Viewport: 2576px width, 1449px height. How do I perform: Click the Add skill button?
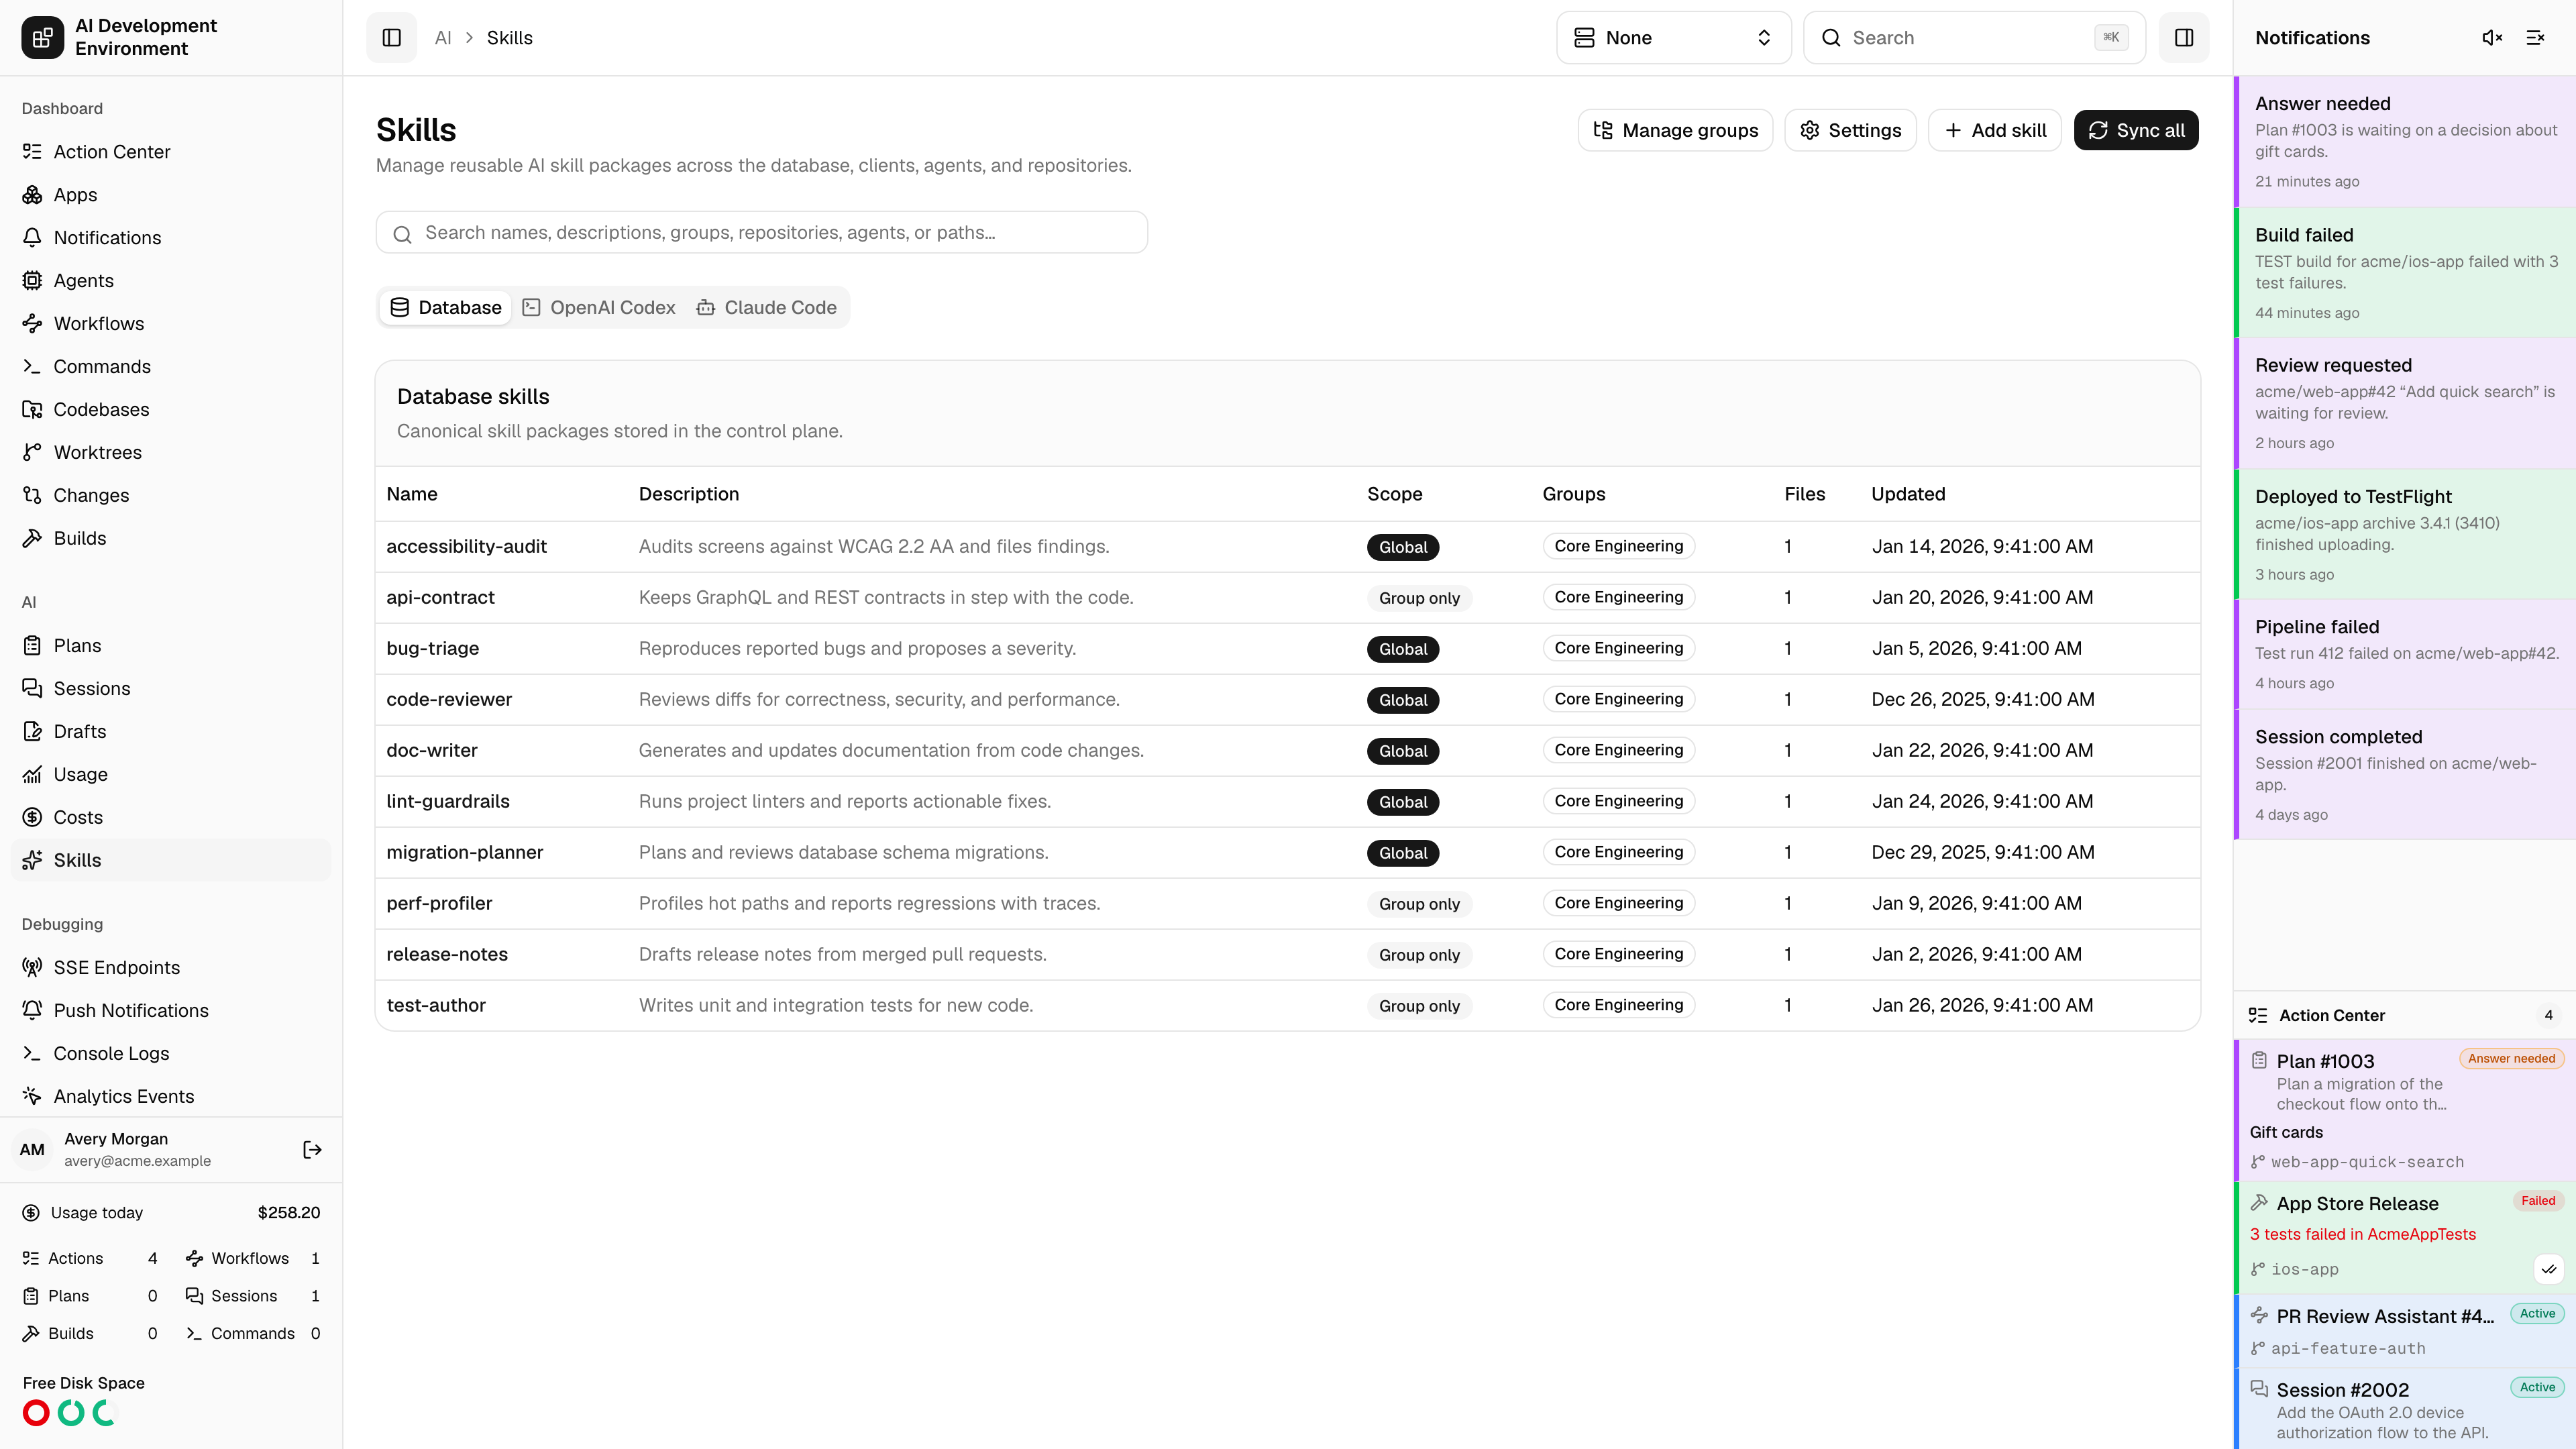point(1994,130)
